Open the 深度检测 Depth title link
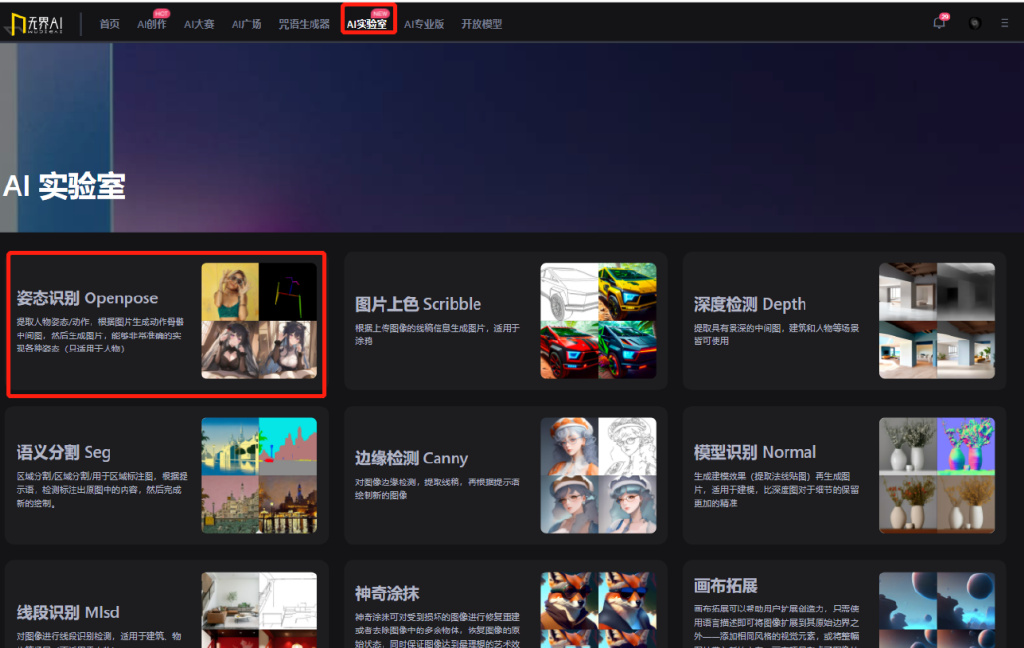The image size is (1024, 648). 750,304
